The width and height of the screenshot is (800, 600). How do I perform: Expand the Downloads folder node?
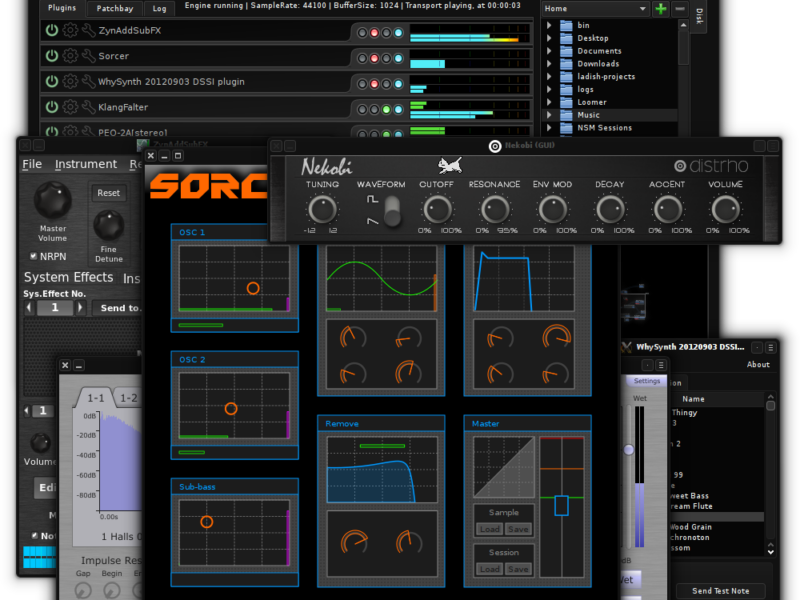[x=548, y=64]
